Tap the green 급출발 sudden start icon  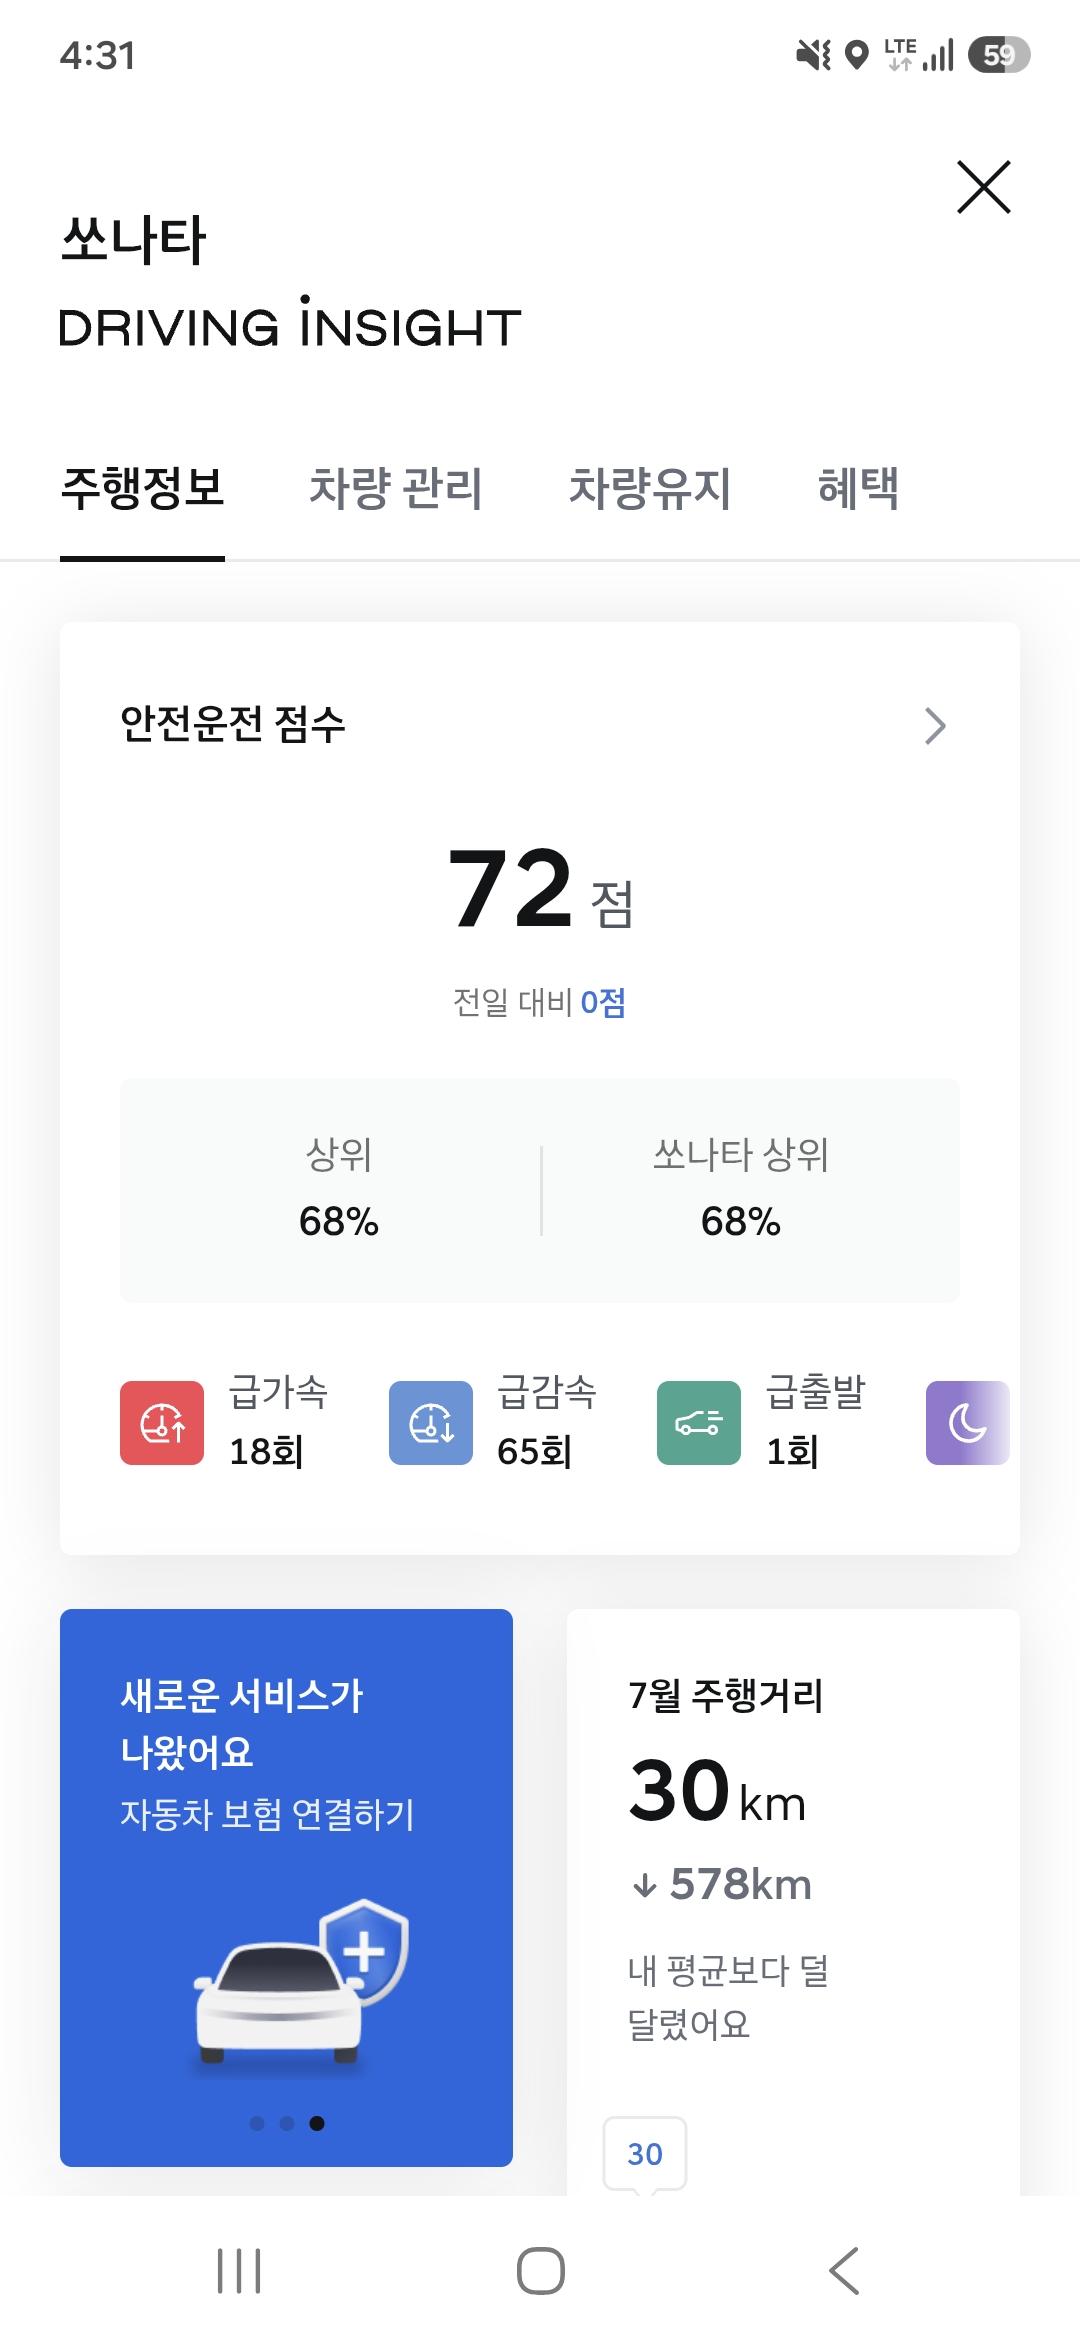pos(699,1423)
